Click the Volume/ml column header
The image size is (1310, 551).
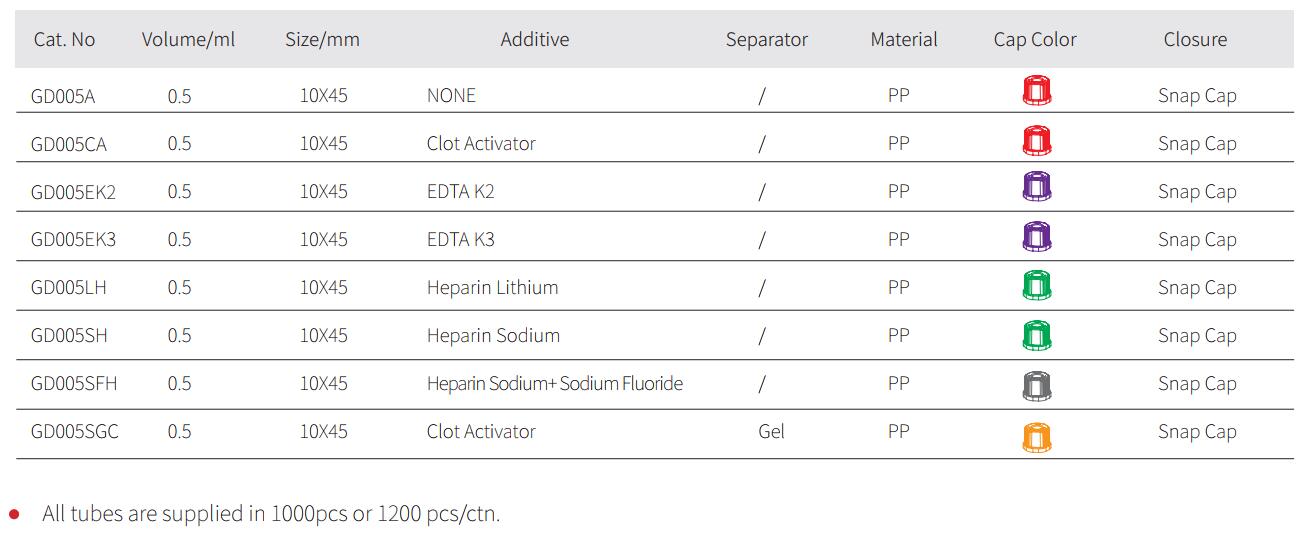tap(188, 40)
